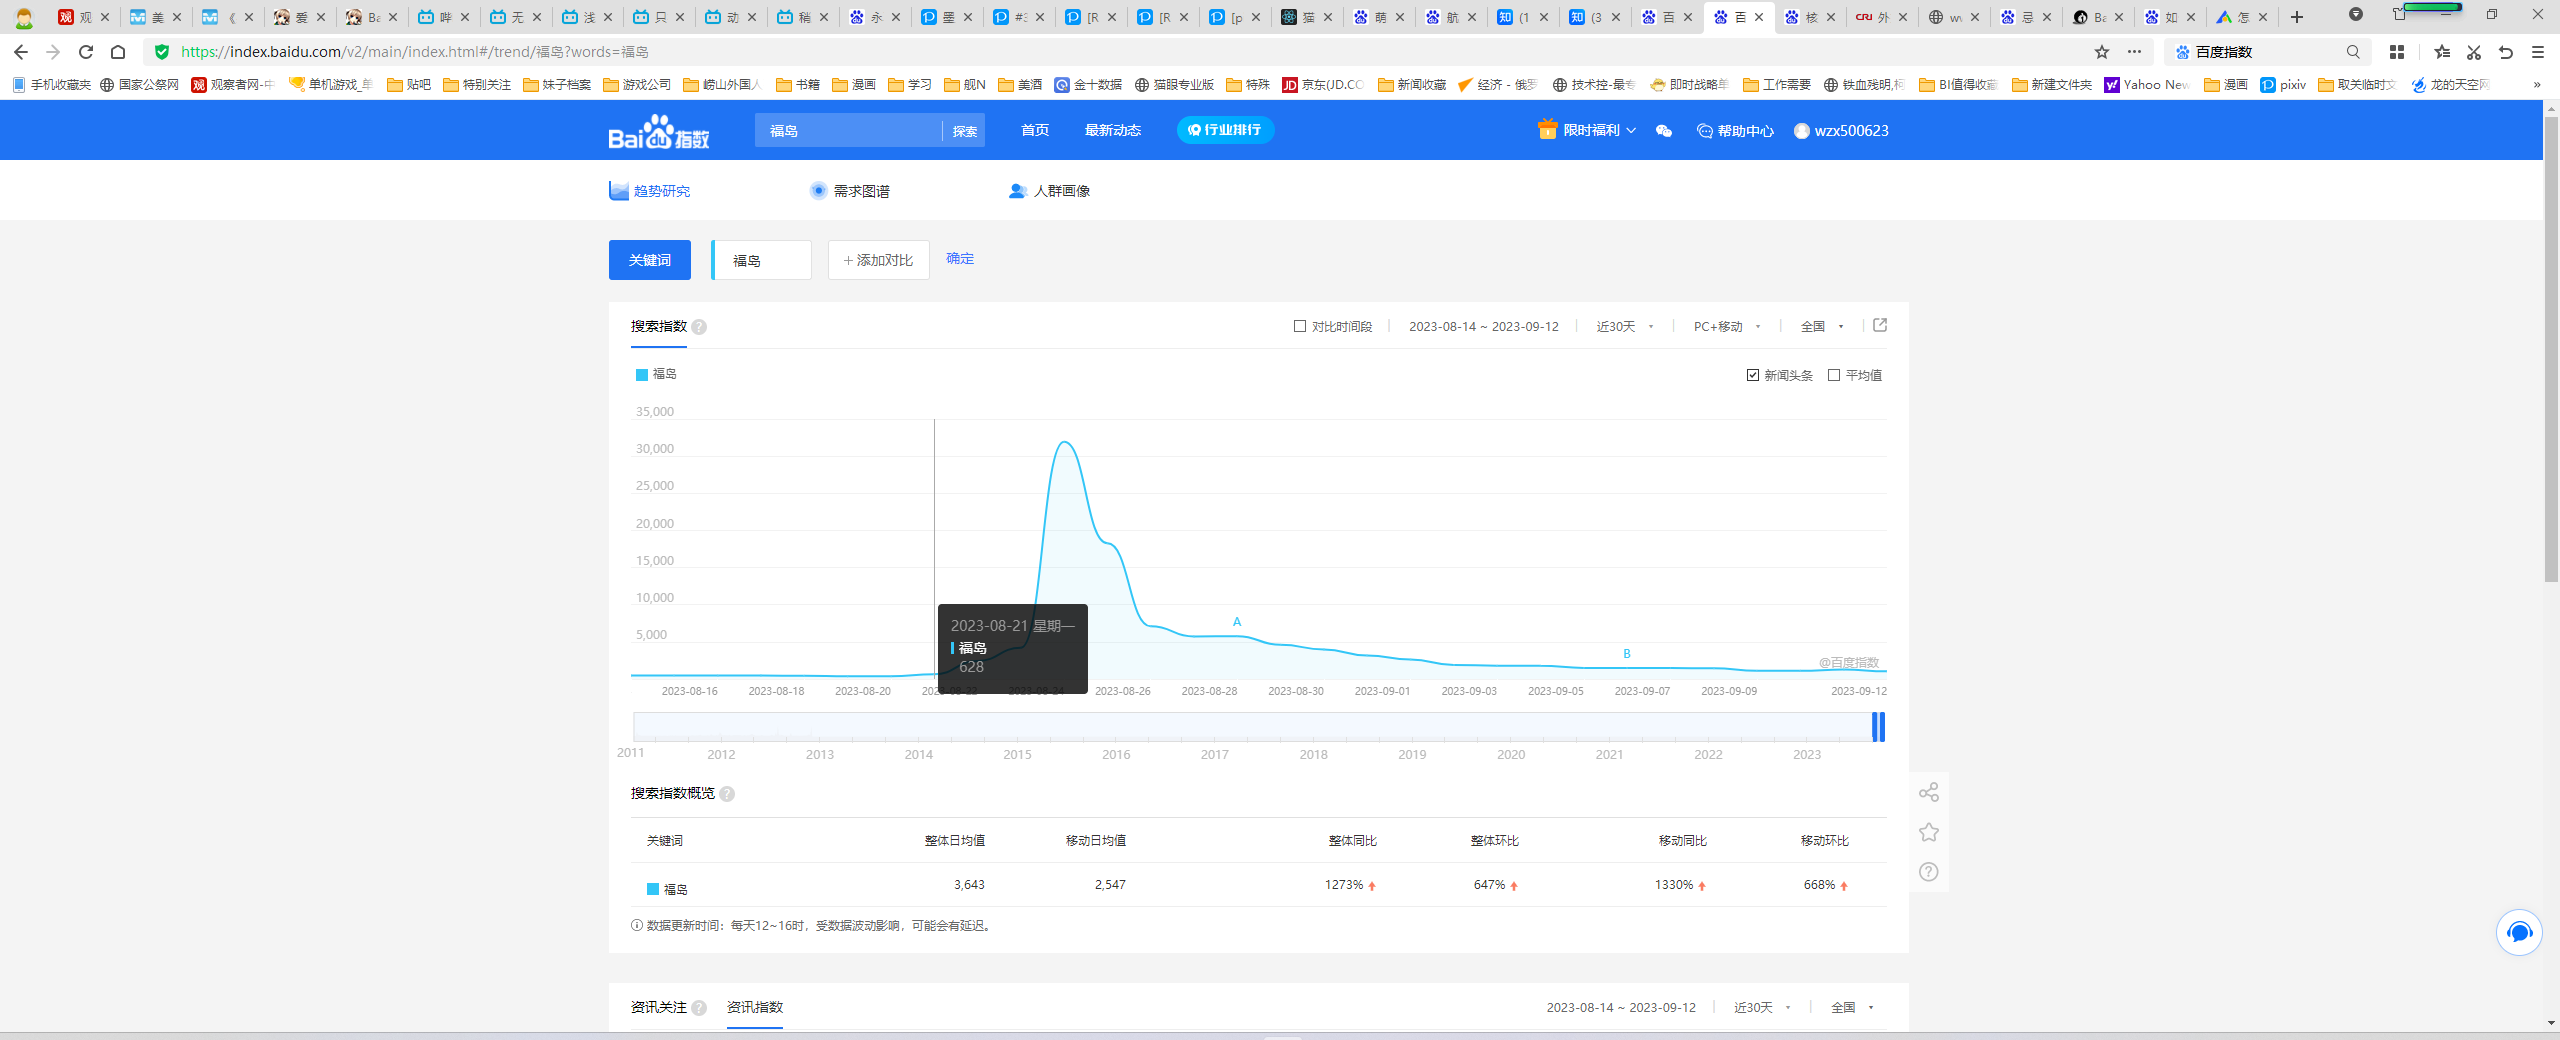Click the favorite star in side panel

point(1929,832)
